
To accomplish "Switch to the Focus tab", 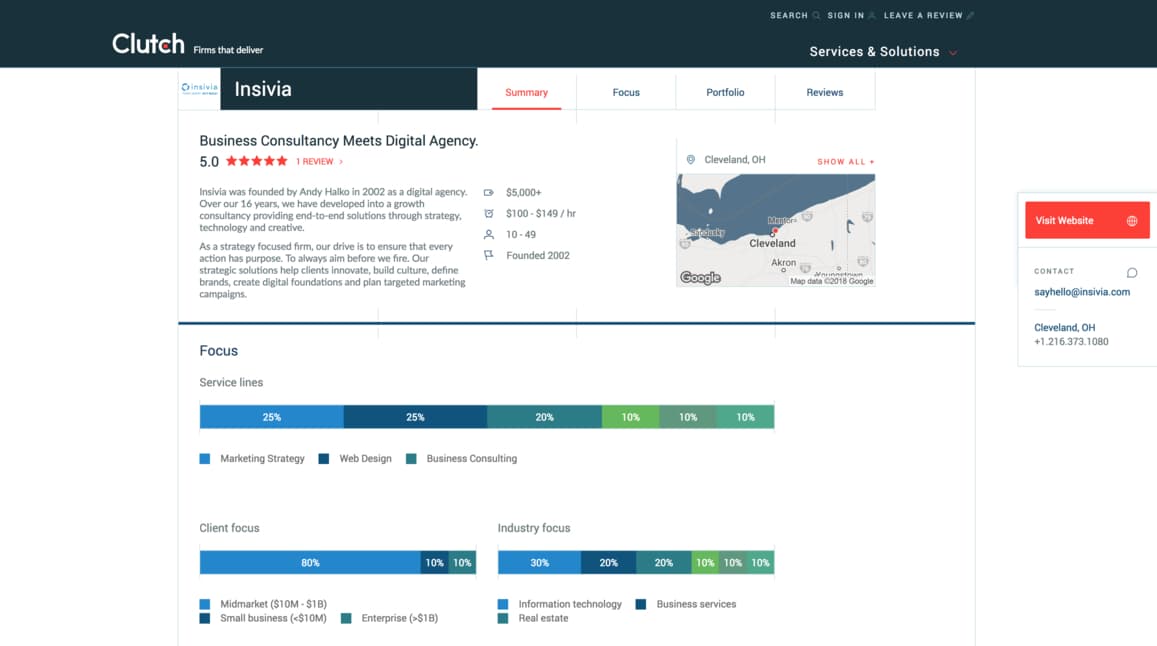I will pos(626,92).
